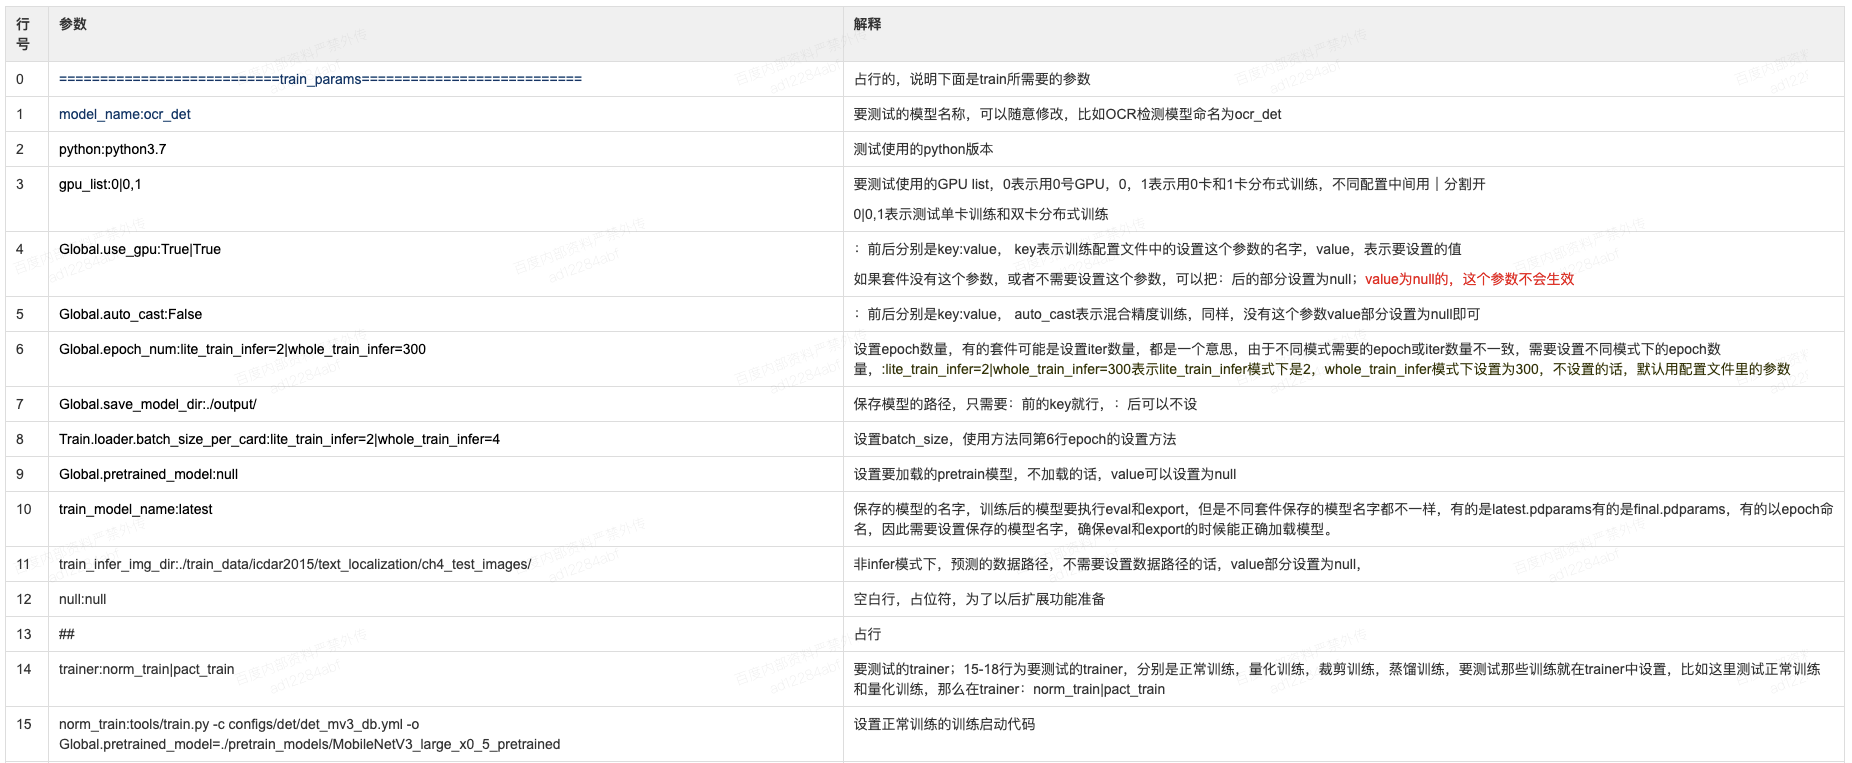This screenshot has width=1852, height=763.
Task: Click explanation 要测试的trainer for row 14
Action: [x=1337, y=679]
